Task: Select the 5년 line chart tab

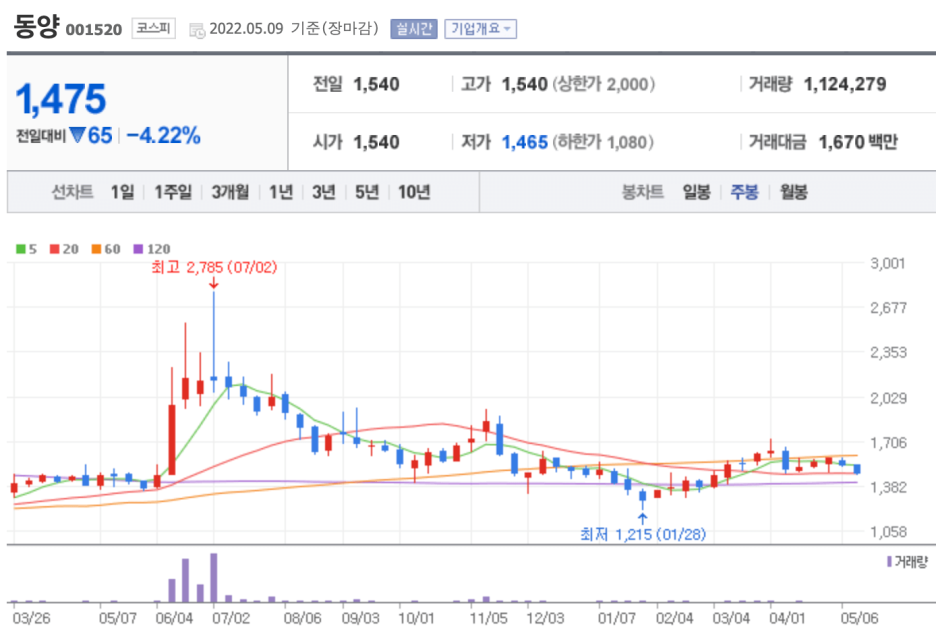Action: pyautogui.click(x=367, y=192)
